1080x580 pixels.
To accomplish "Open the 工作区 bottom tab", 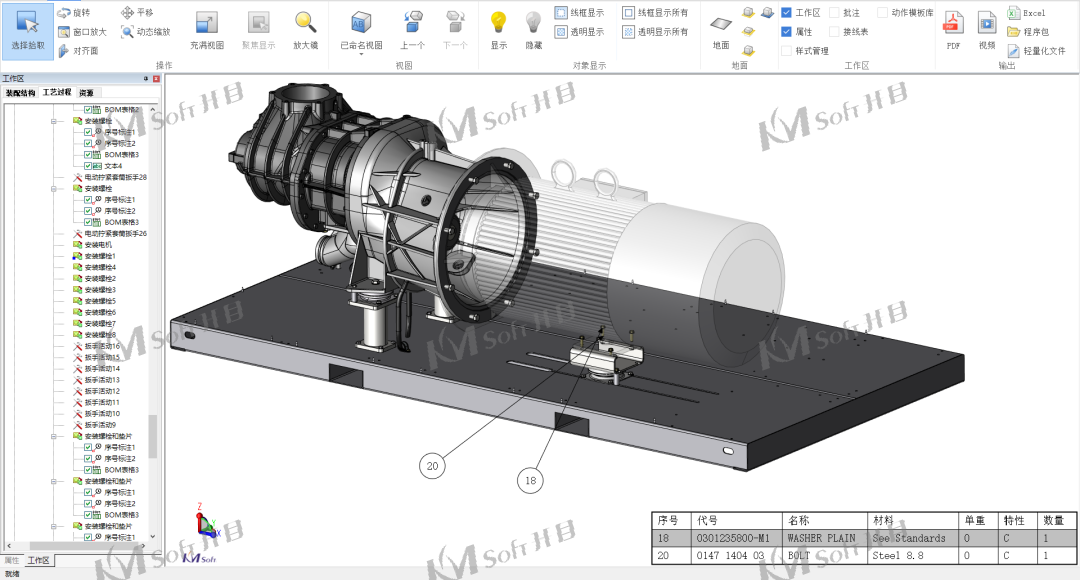I will (39, 561).
